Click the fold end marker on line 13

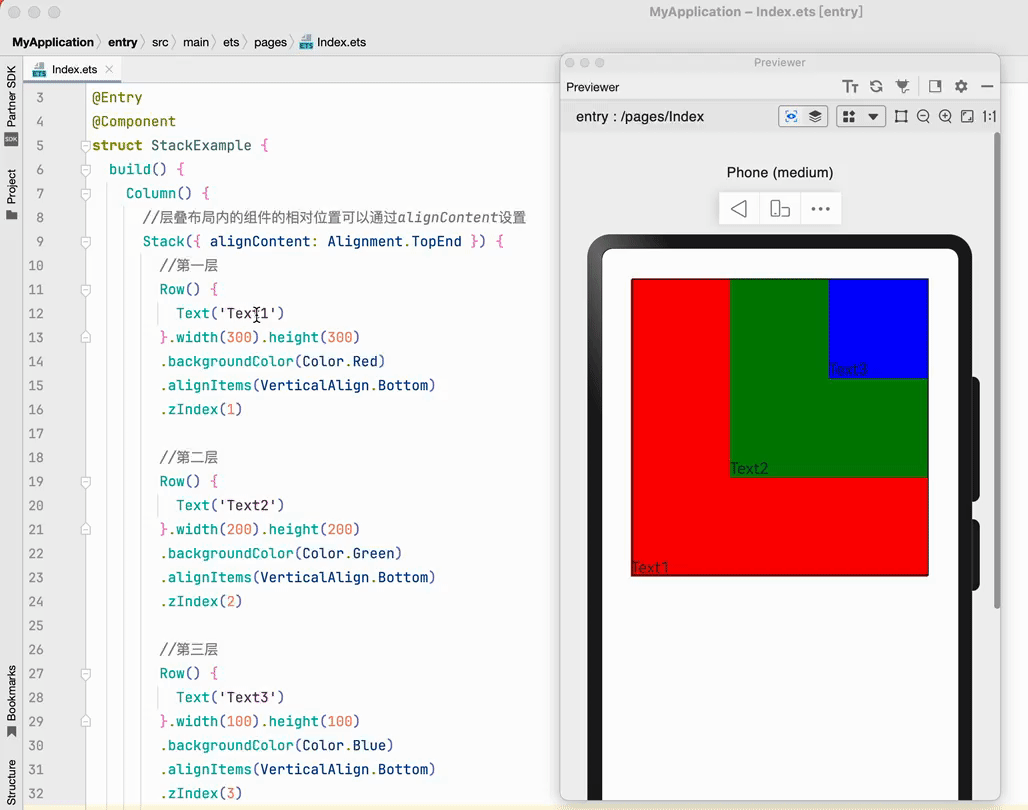[85, 337]
